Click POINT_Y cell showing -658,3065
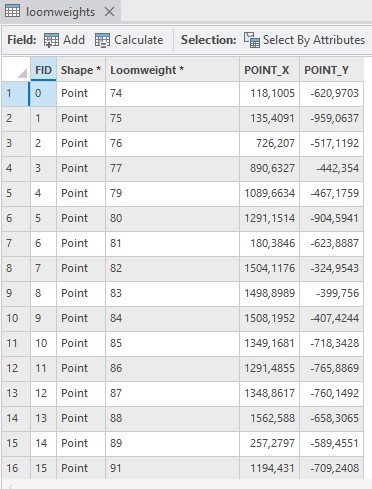The height and width of the screenshot is (489, 372). coord(332,418)
